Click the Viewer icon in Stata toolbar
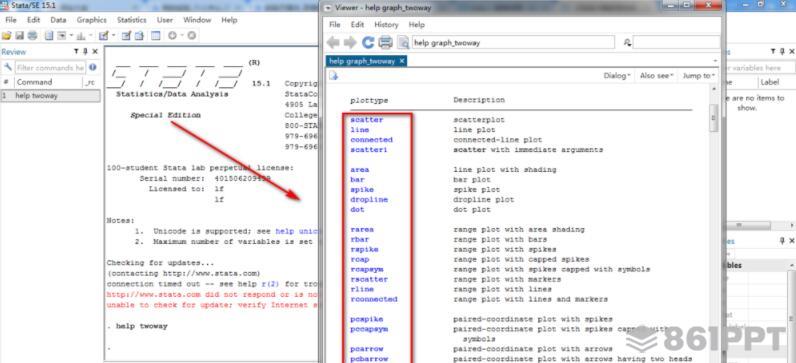Viewport: 796px width, 363px height. 61,35
